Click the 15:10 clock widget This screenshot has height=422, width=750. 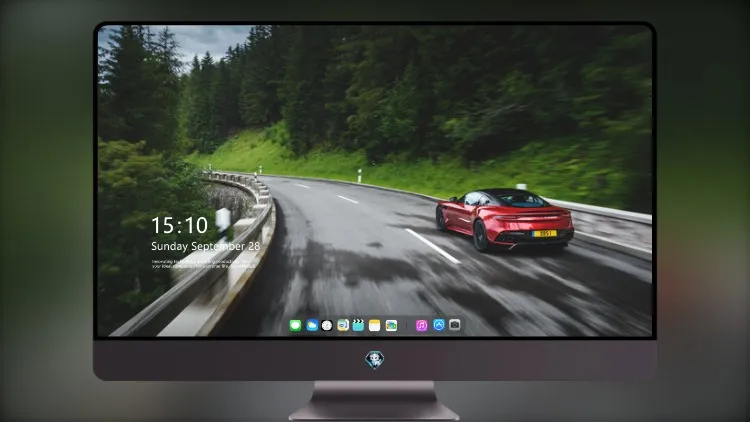[179, 225]
